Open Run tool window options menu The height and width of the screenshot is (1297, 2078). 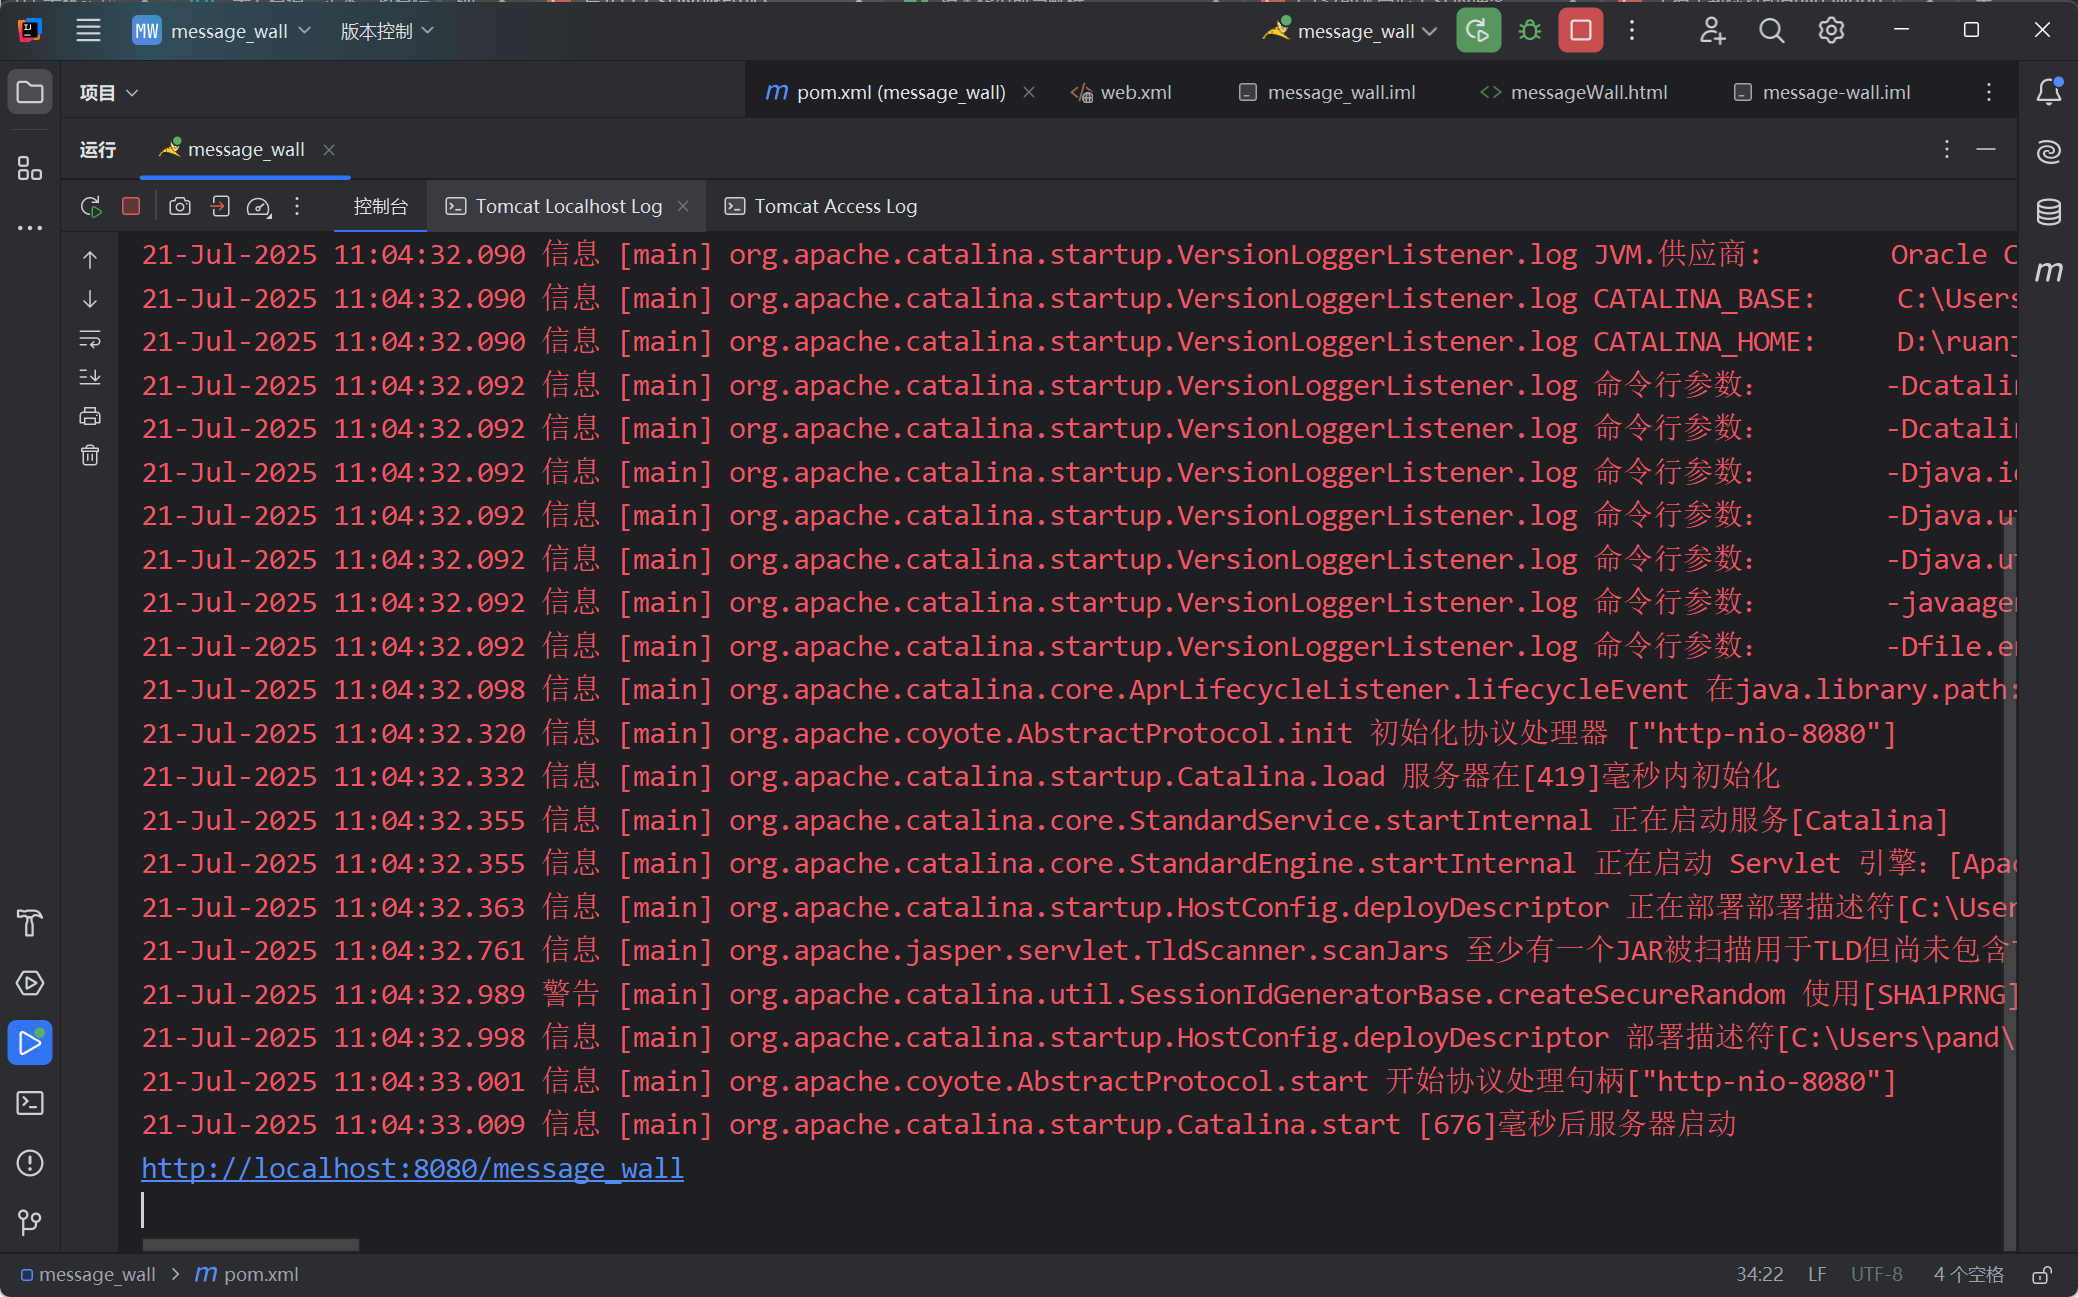pos(1946,150)
